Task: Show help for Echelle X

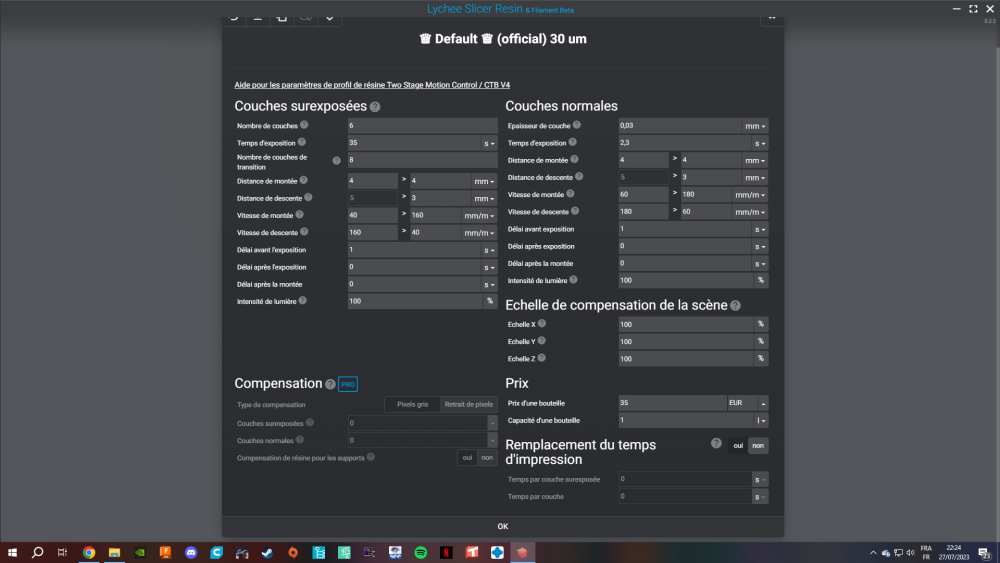Action: point(541,324)
